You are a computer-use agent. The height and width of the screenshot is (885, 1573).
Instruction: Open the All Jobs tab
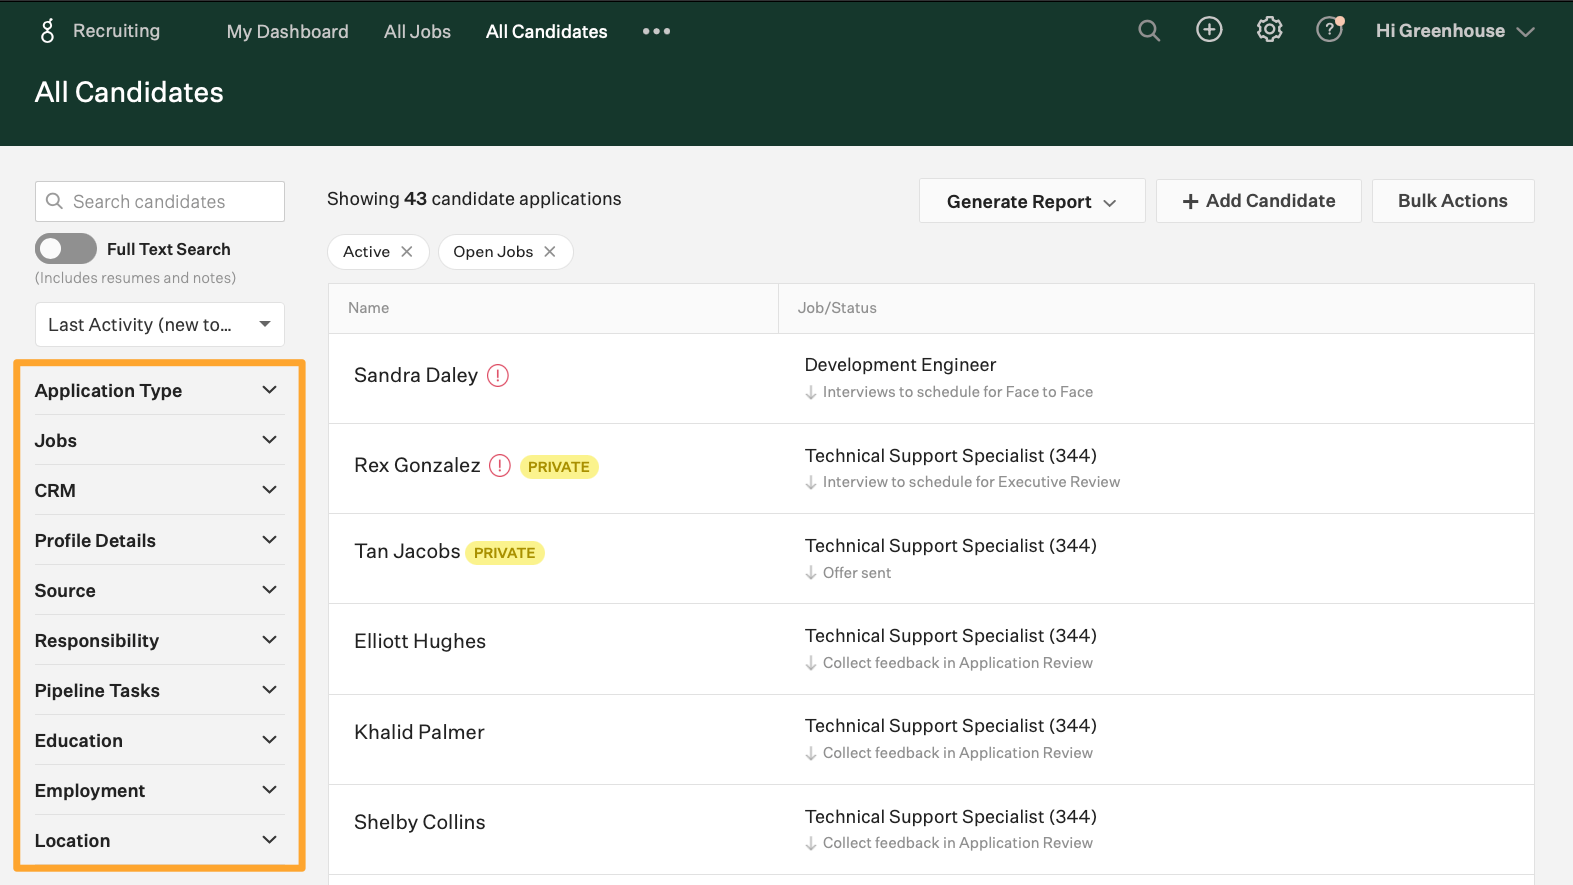point(417,32)
